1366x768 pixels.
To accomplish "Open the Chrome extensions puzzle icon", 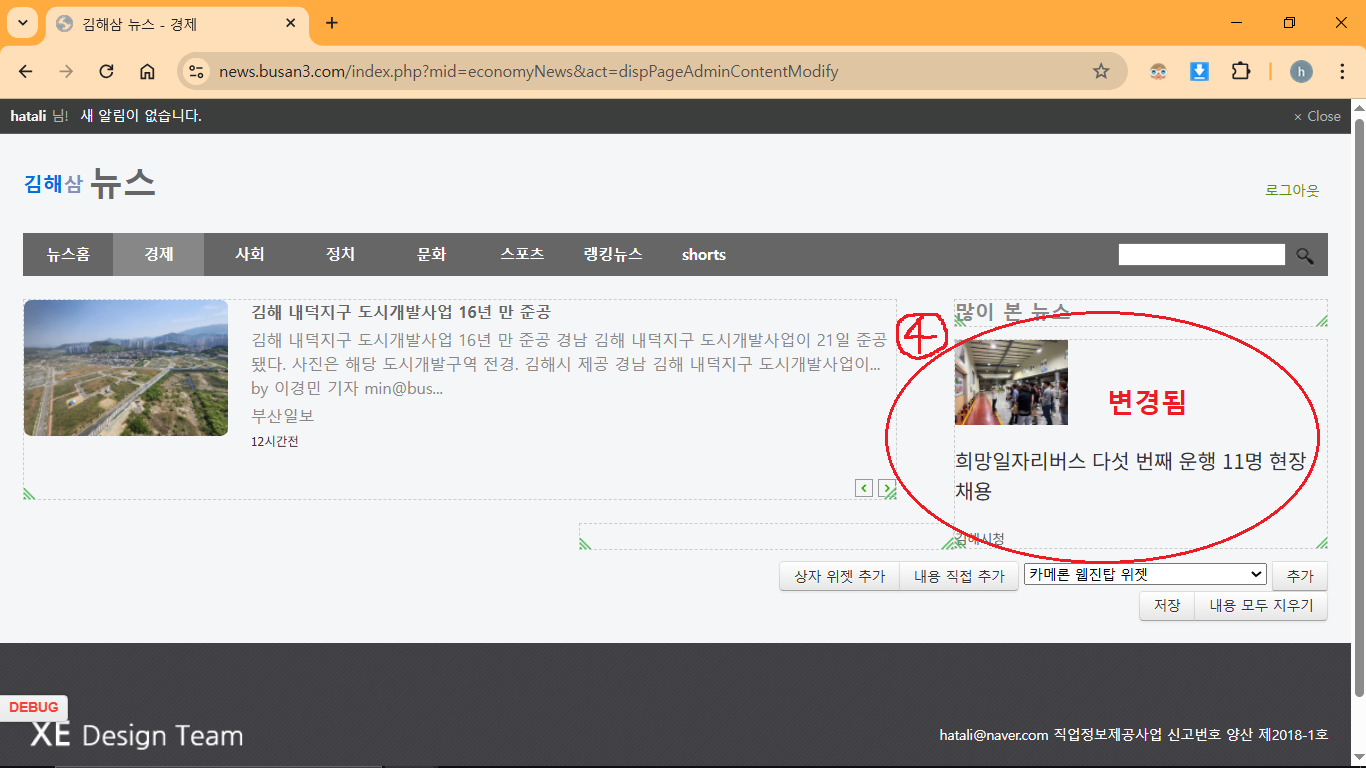I will tap(1240, 71).
